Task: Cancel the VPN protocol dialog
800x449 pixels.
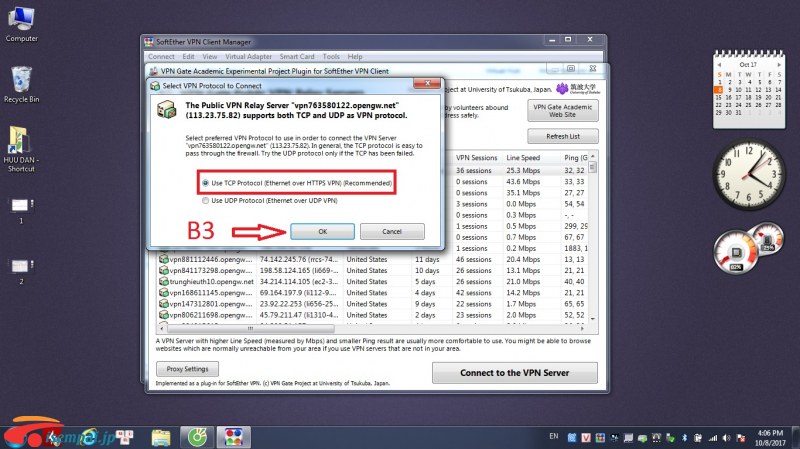Action: click(x=392, y=231)
